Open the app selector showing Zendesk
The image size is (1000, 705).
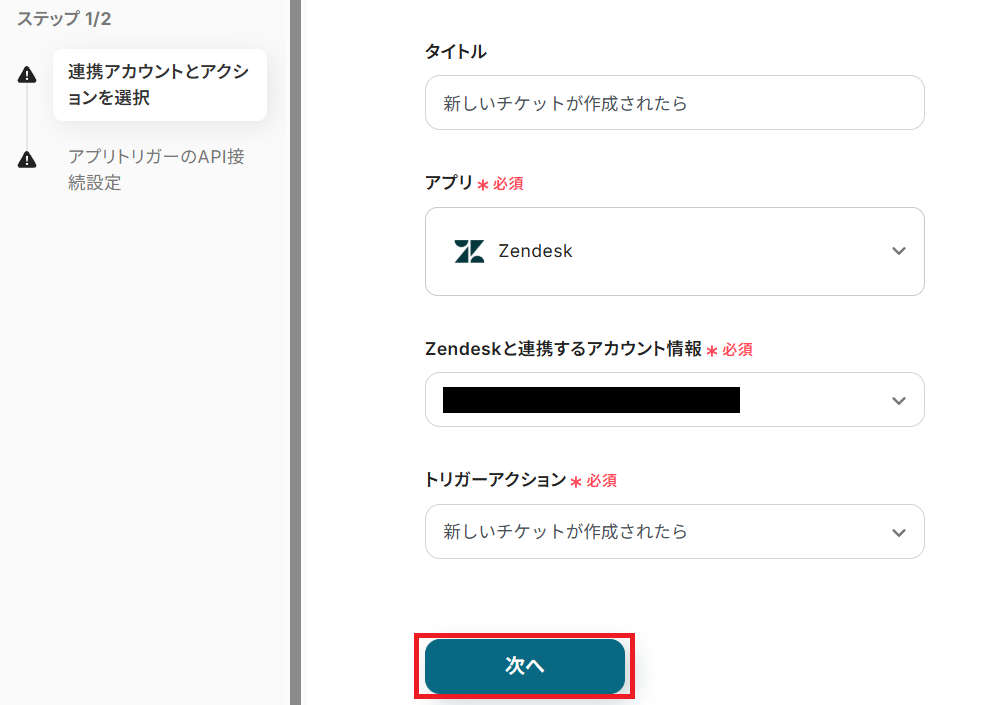click(674, 251)
